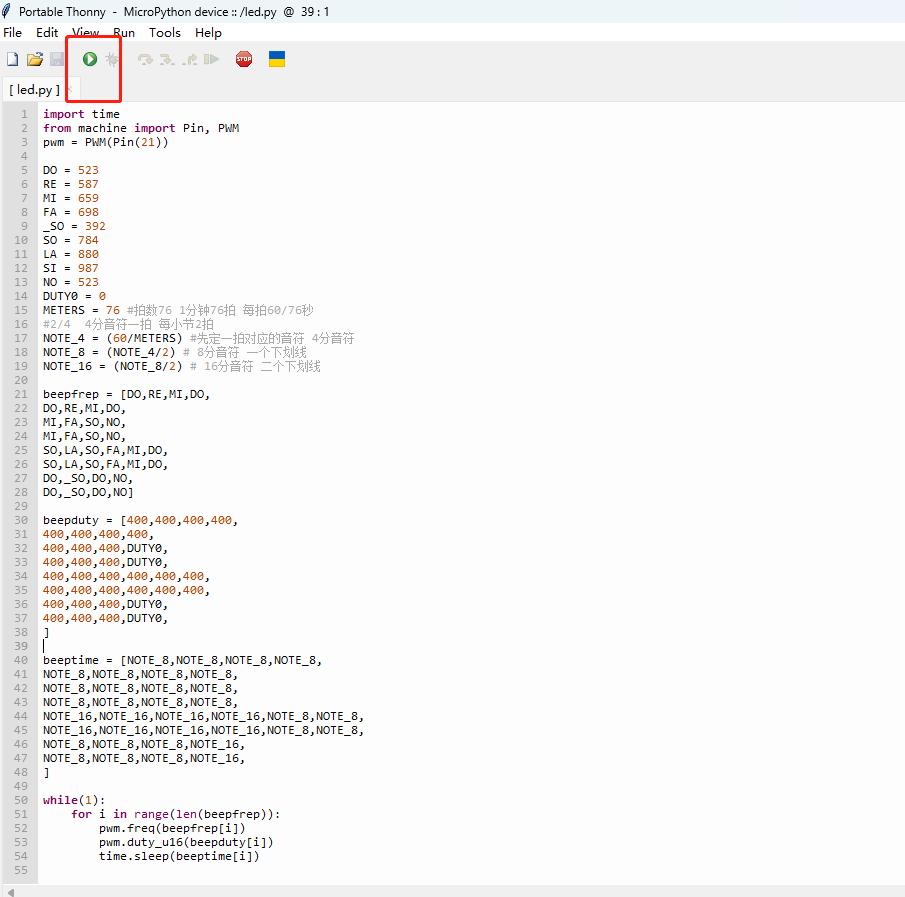Click the Step out icon
The image size is (905, 897).
190,59
